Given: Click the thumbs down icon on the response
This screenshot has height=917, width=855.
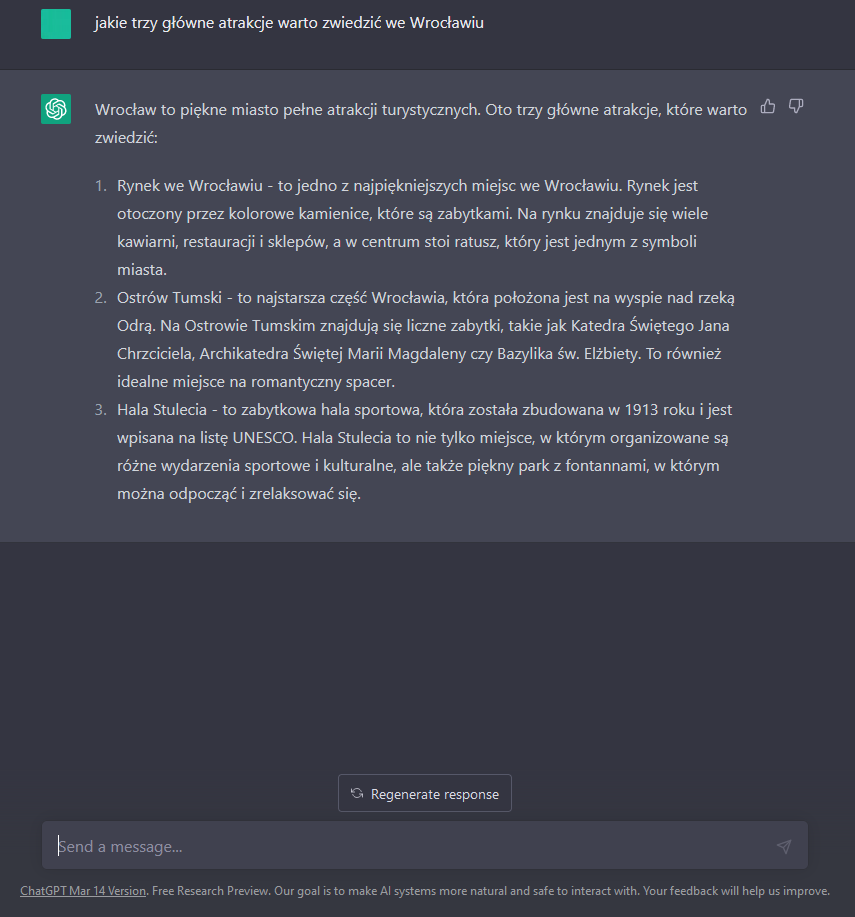Looking at the screenshot, I should pyautogui.click(x=796, y=106).
